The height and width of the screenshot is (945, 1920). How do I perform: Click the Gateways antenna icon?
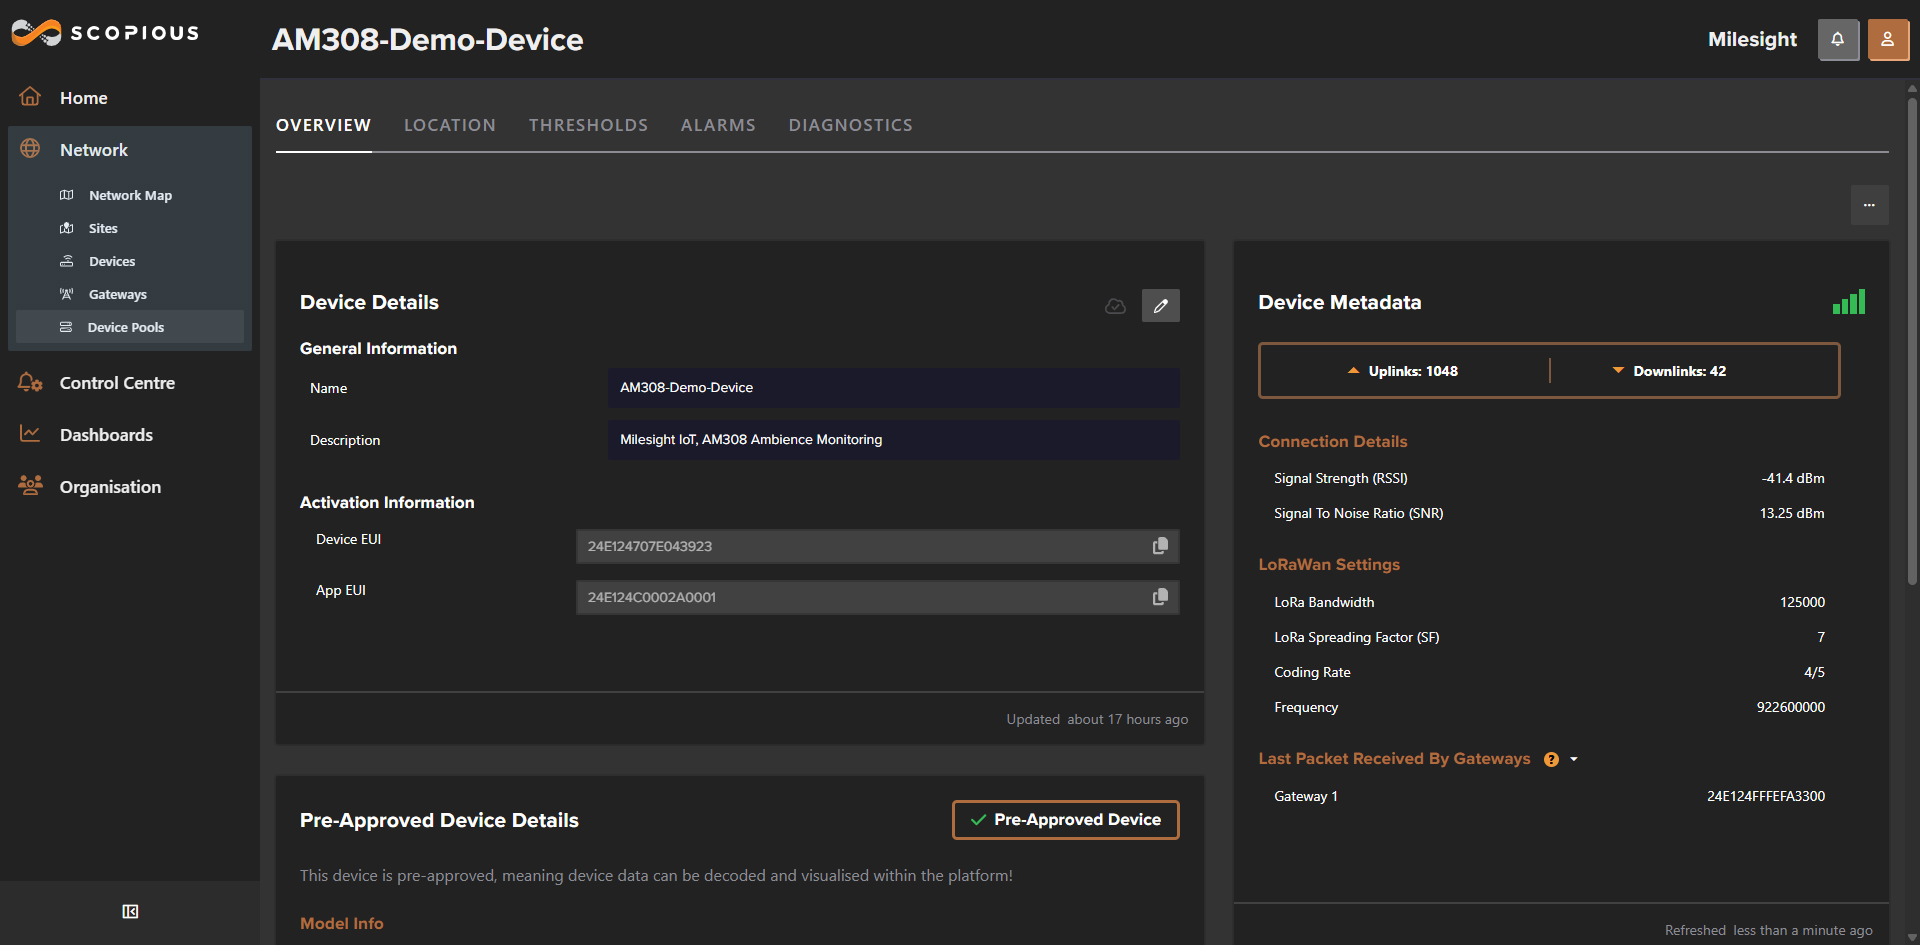coord(67,294)
